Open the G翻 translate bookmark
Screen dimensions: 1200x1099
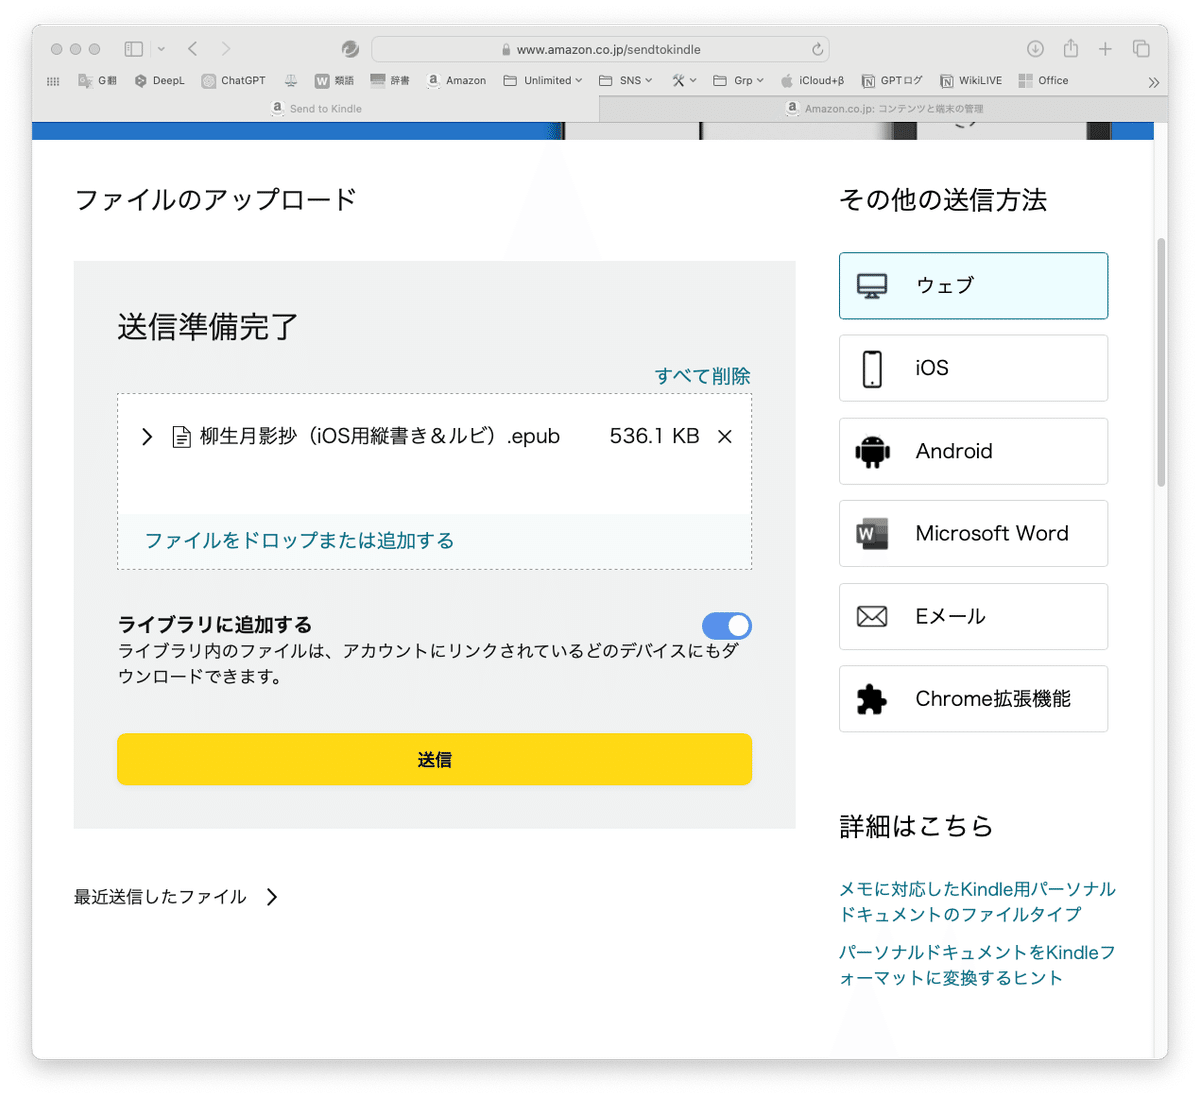coord(97,81)
